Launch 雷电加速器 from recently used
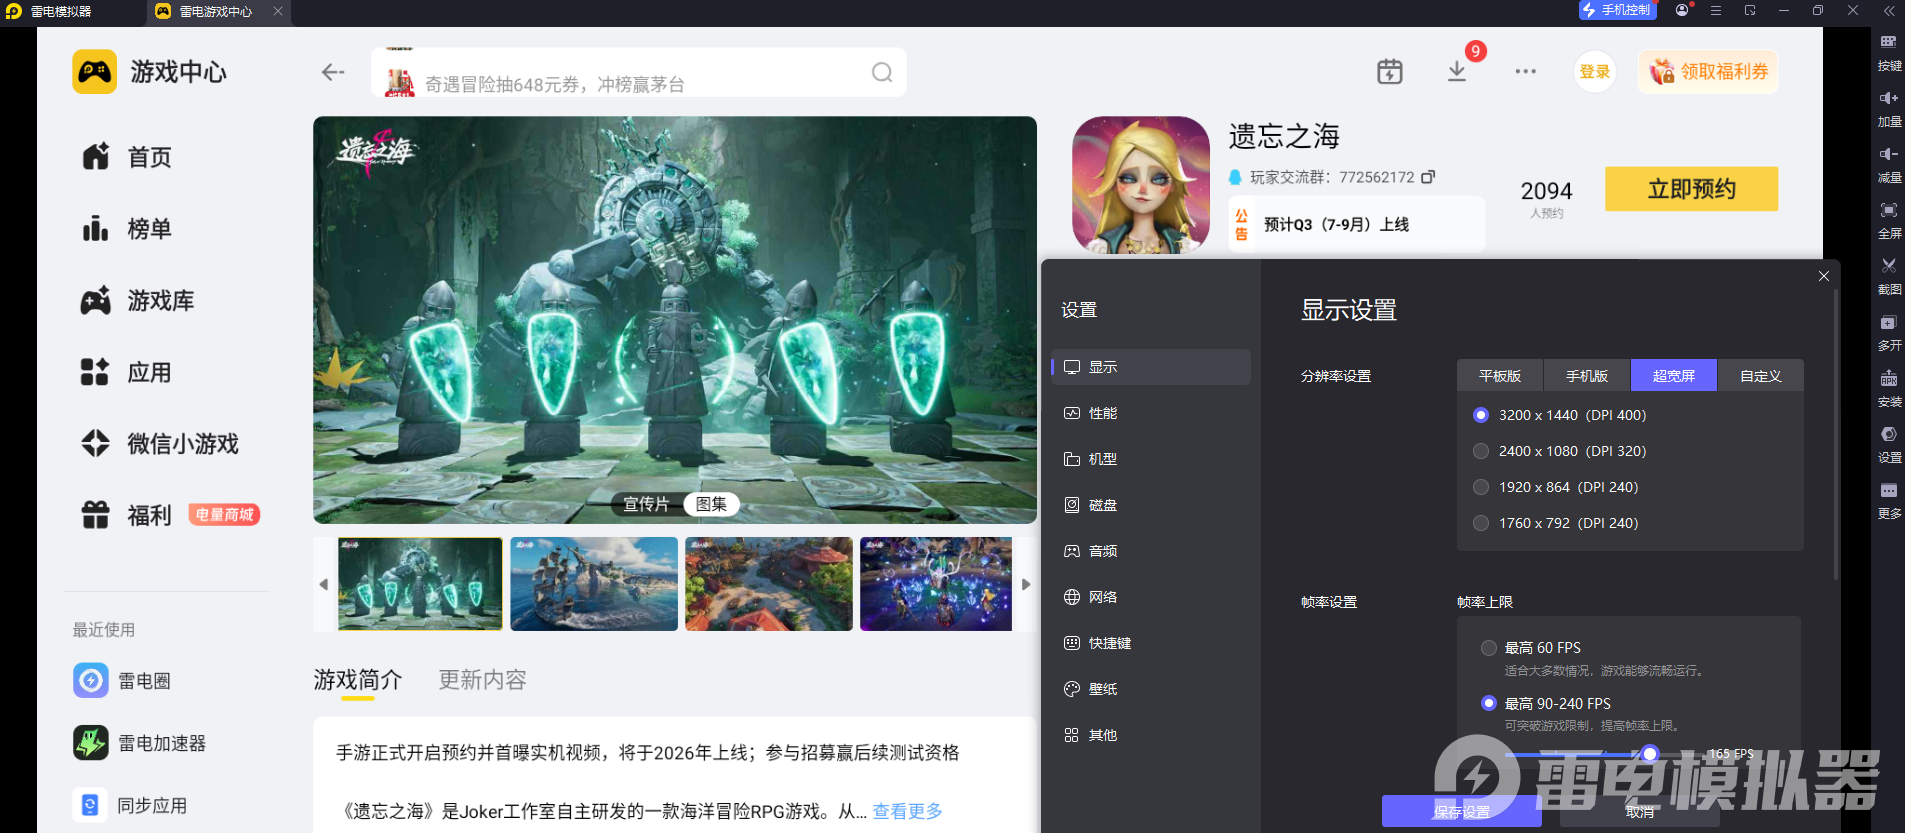The width and height of the screenshot is (1905, 833). point(140,743)
